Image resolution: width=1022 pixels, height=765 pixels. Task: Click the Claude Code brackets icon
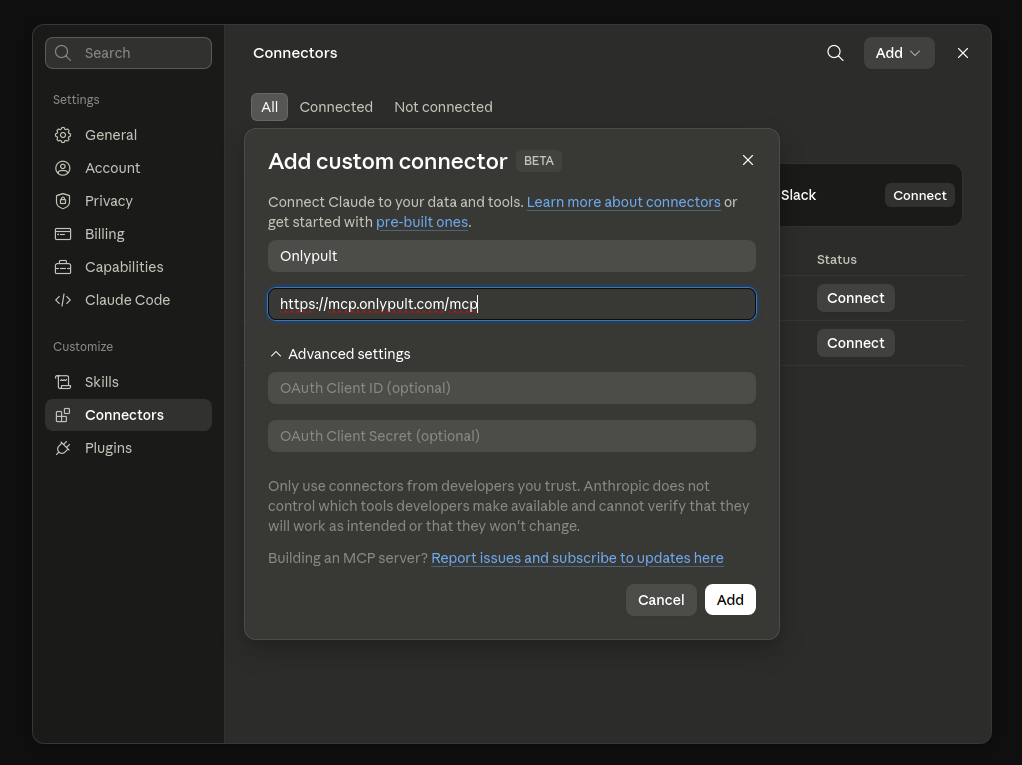click(x=63, y=300)
